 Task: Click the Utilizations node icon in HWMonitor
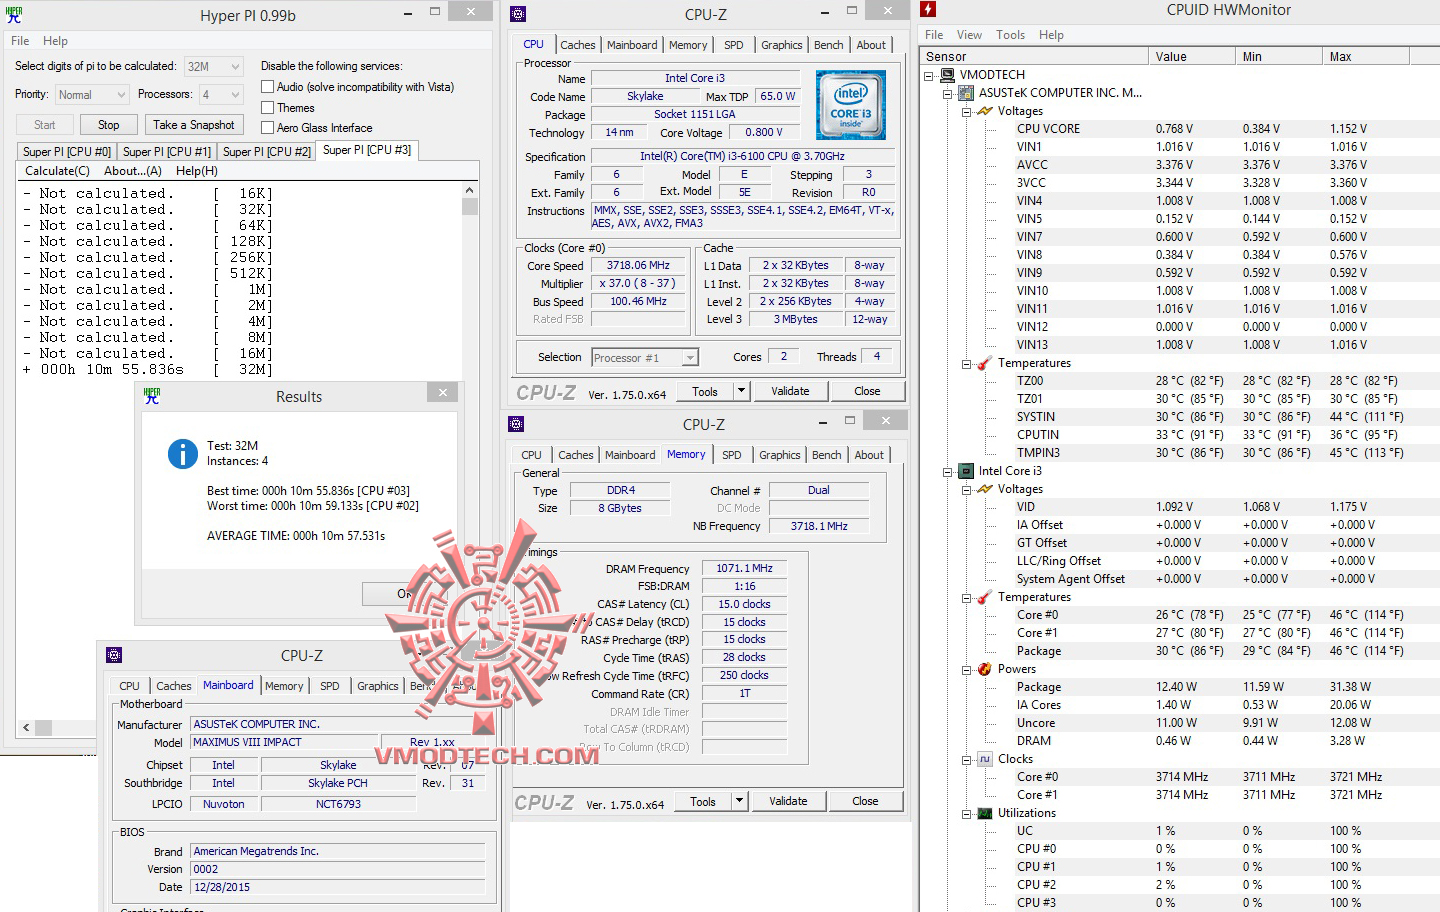[x=985, y=813]
